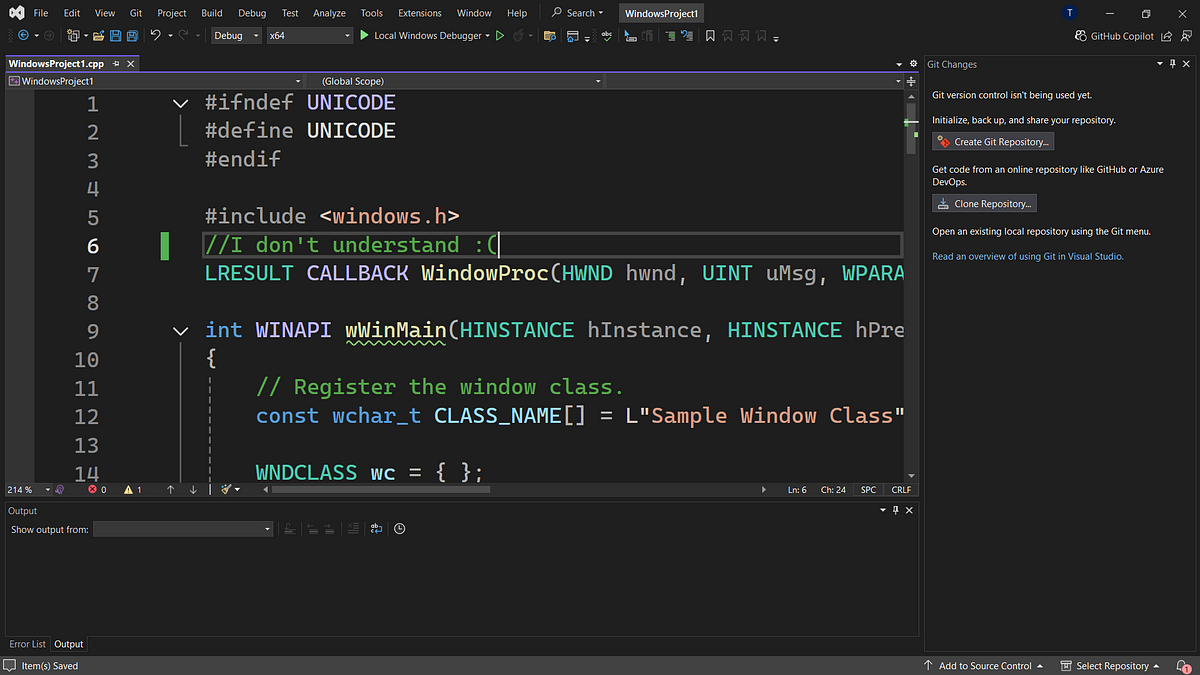Image resolution: width=1200 pixels, height=675 pixels.
Task: Pin the Output panel
Action: 896,510
